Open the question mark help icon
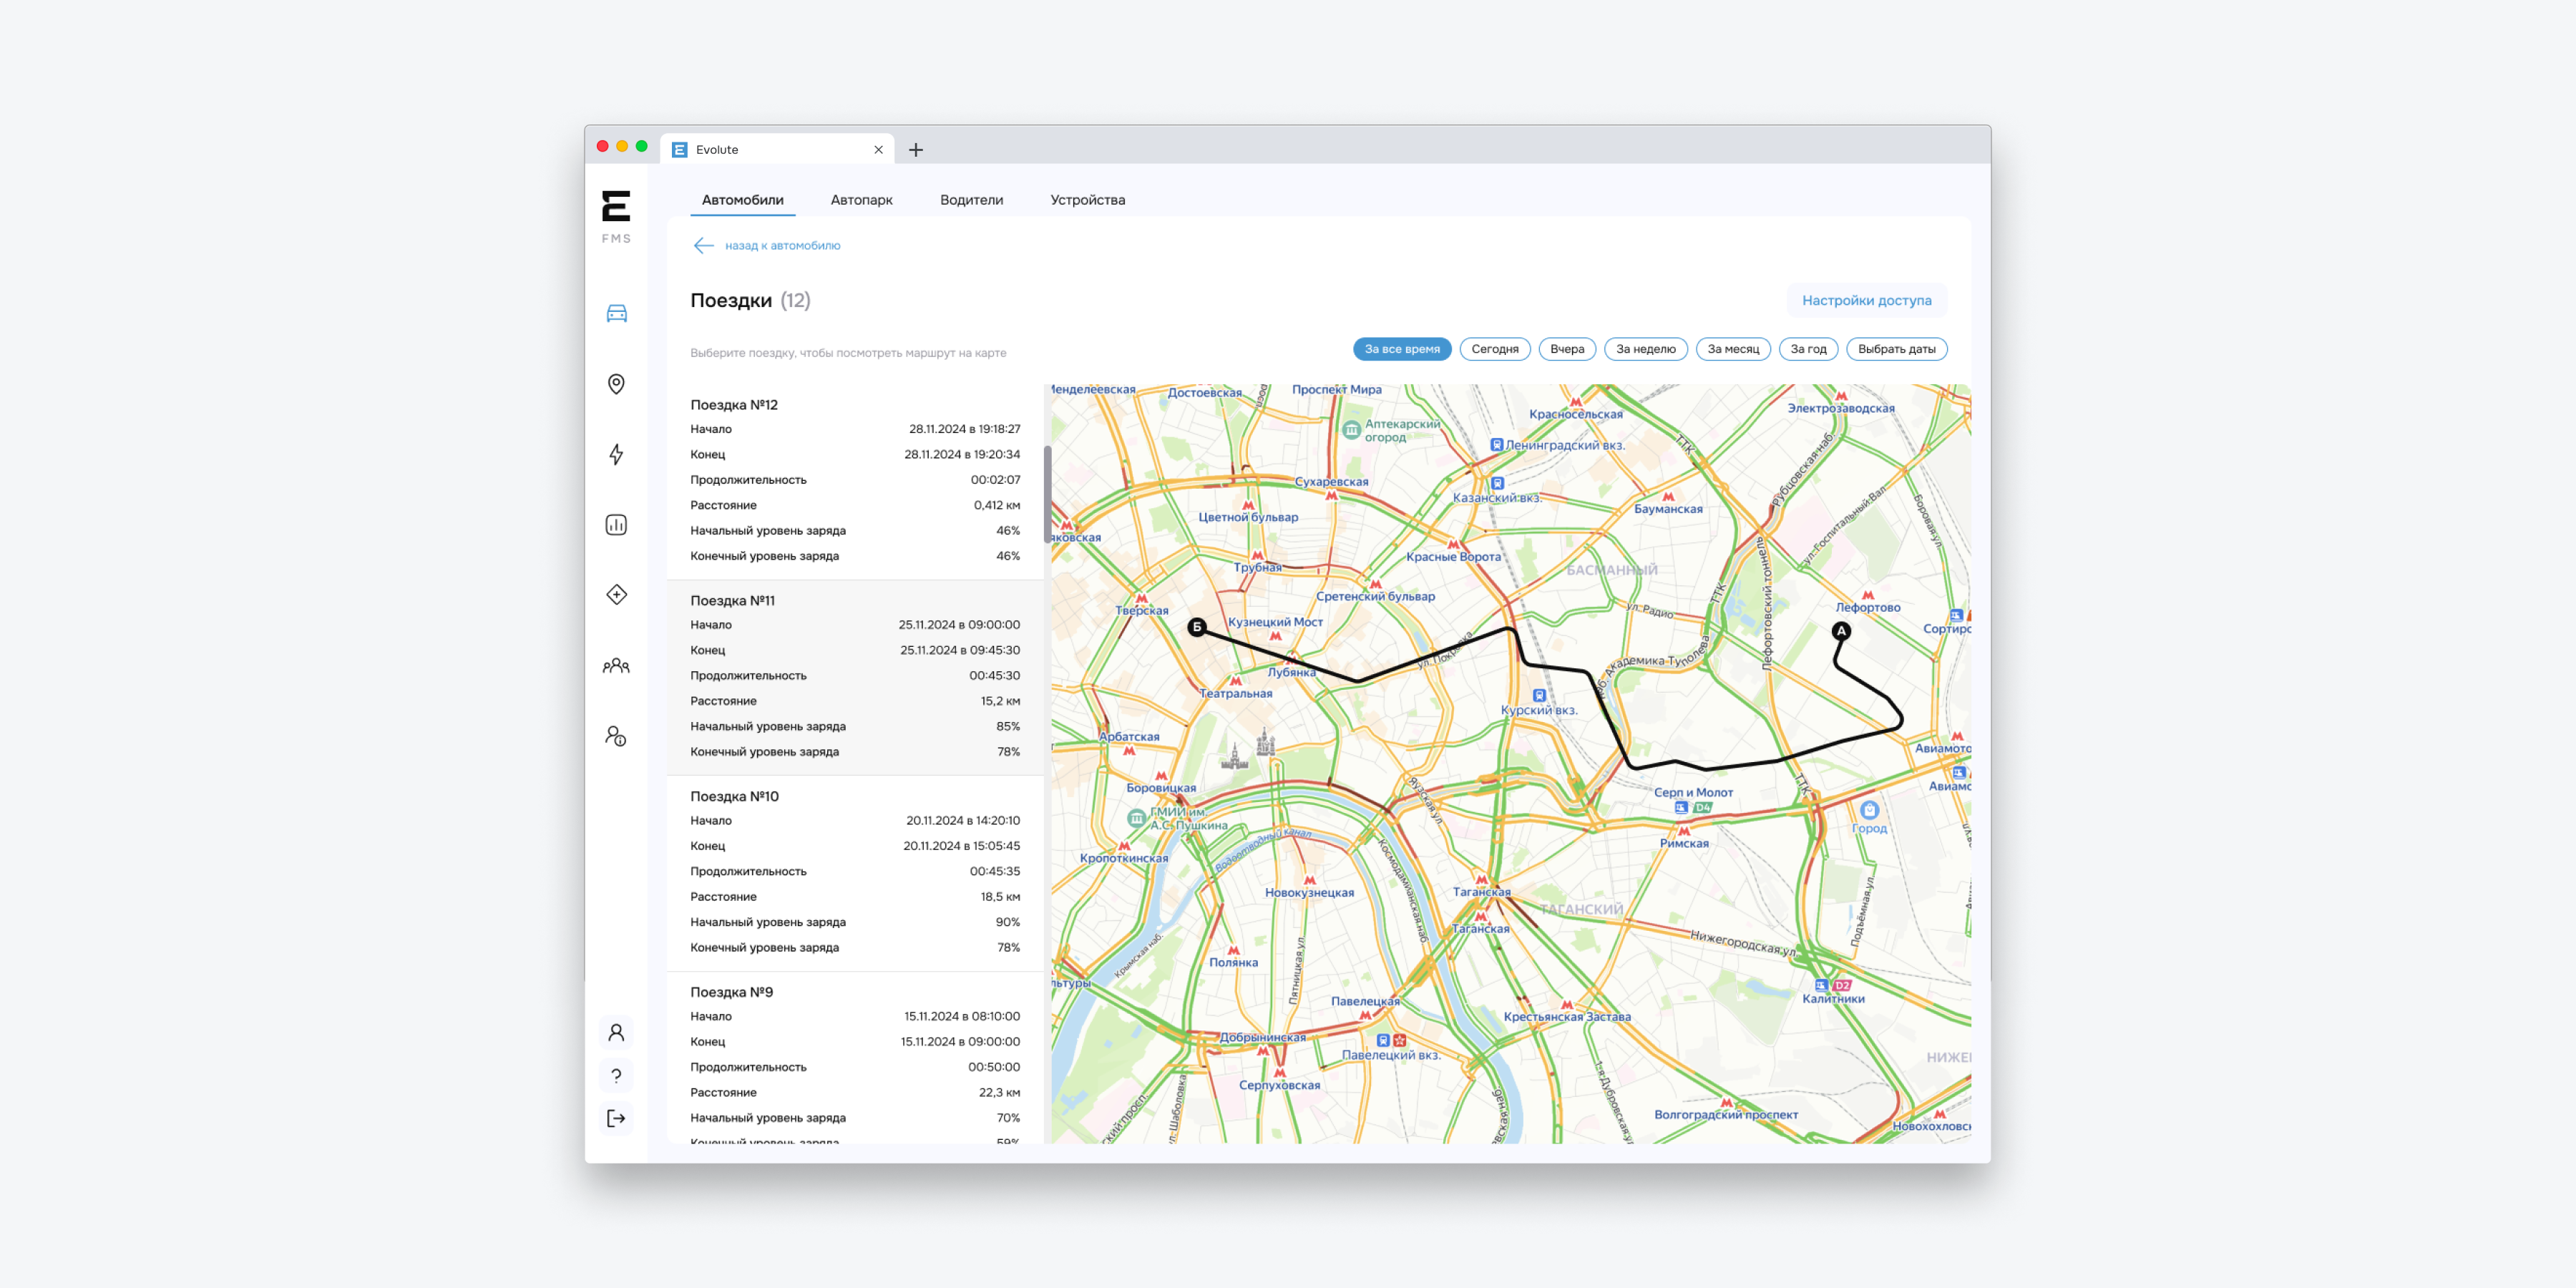Screen dimensions: 2576x1288 coord(616,1076)
